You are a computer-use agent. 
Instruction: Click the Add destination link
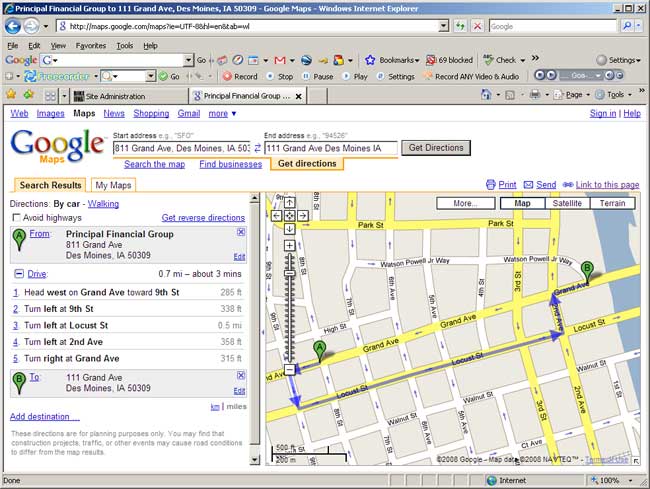(44, 416)
